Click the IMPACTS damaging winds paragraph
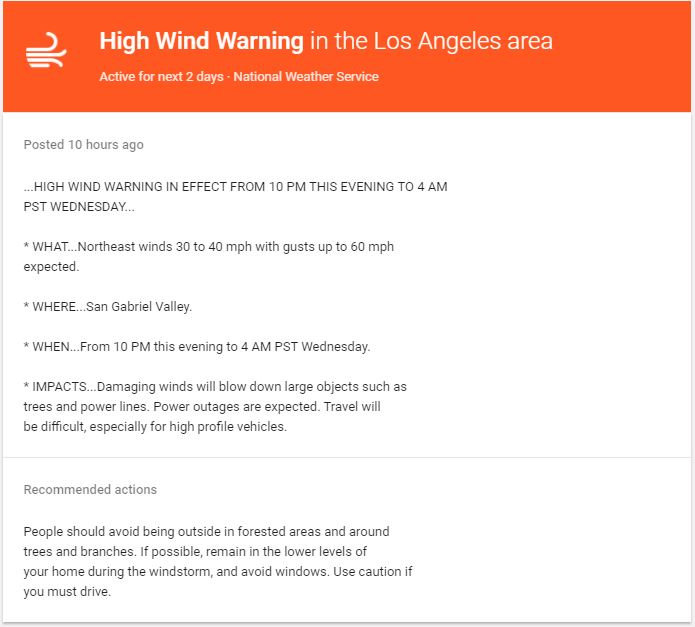695x627 pixels. click(x=215, y=406)
